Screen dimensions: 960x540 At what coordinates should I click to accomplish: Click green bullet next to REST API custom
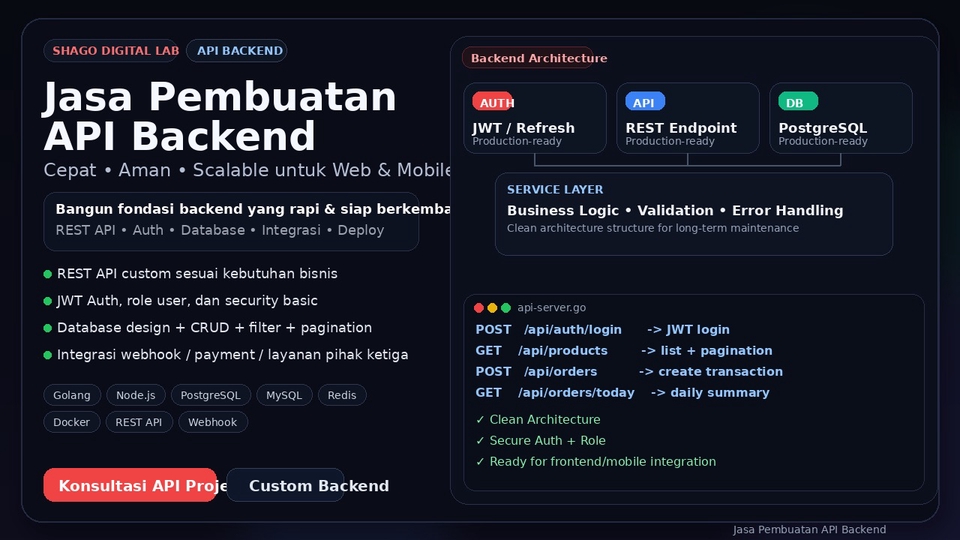(48, 274)
